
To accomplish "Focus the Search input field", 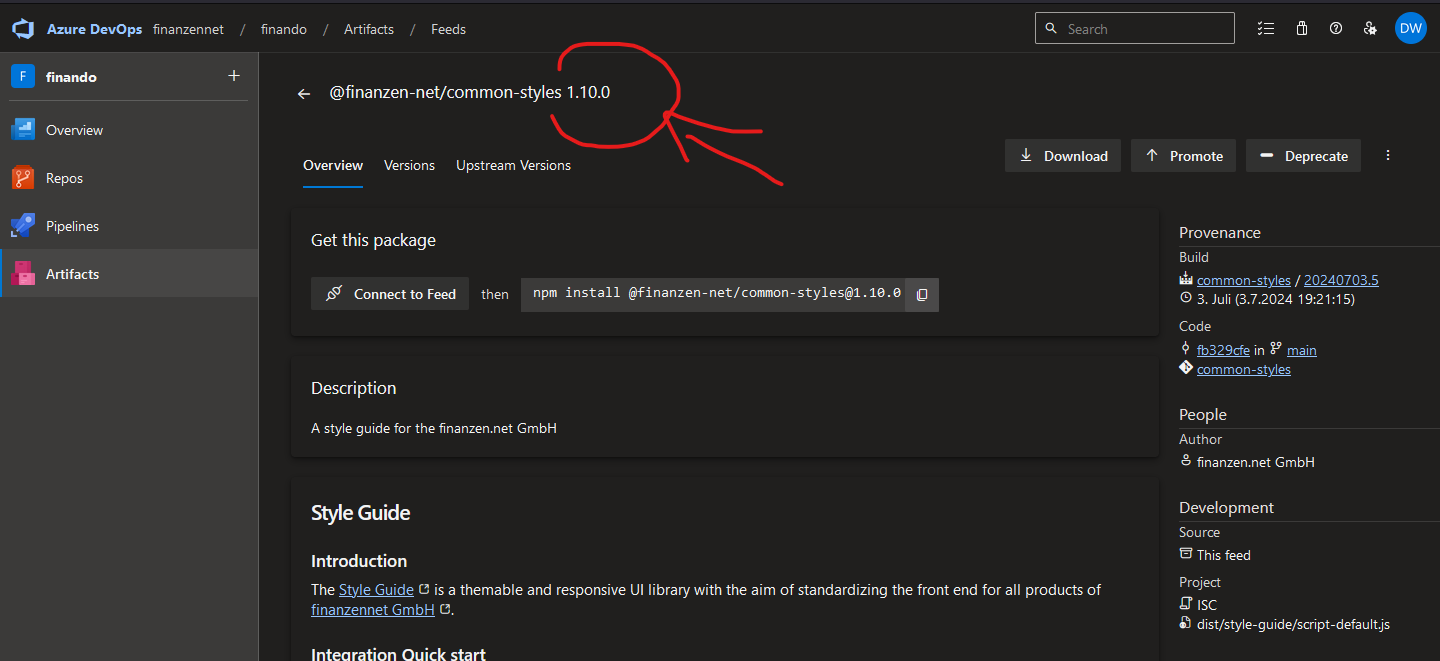I will [x=1135, y=29].
